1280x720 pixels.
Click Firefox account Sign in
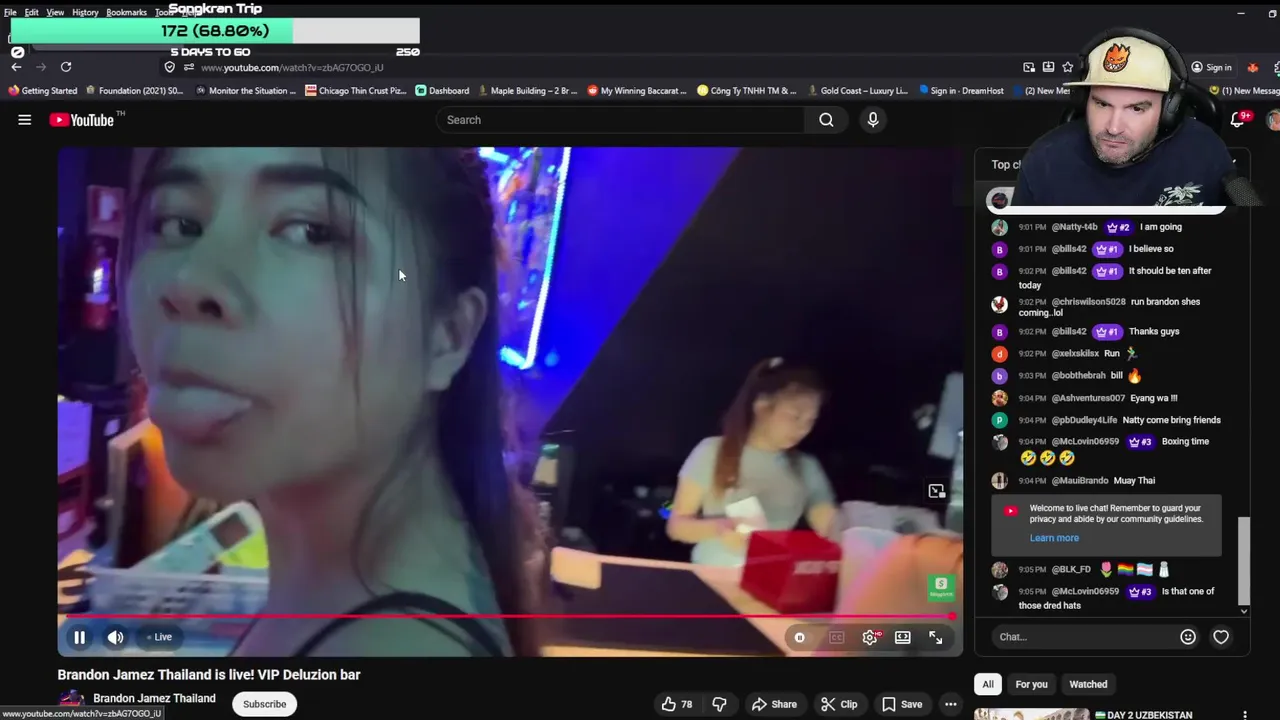click(x=1211, y=67)
